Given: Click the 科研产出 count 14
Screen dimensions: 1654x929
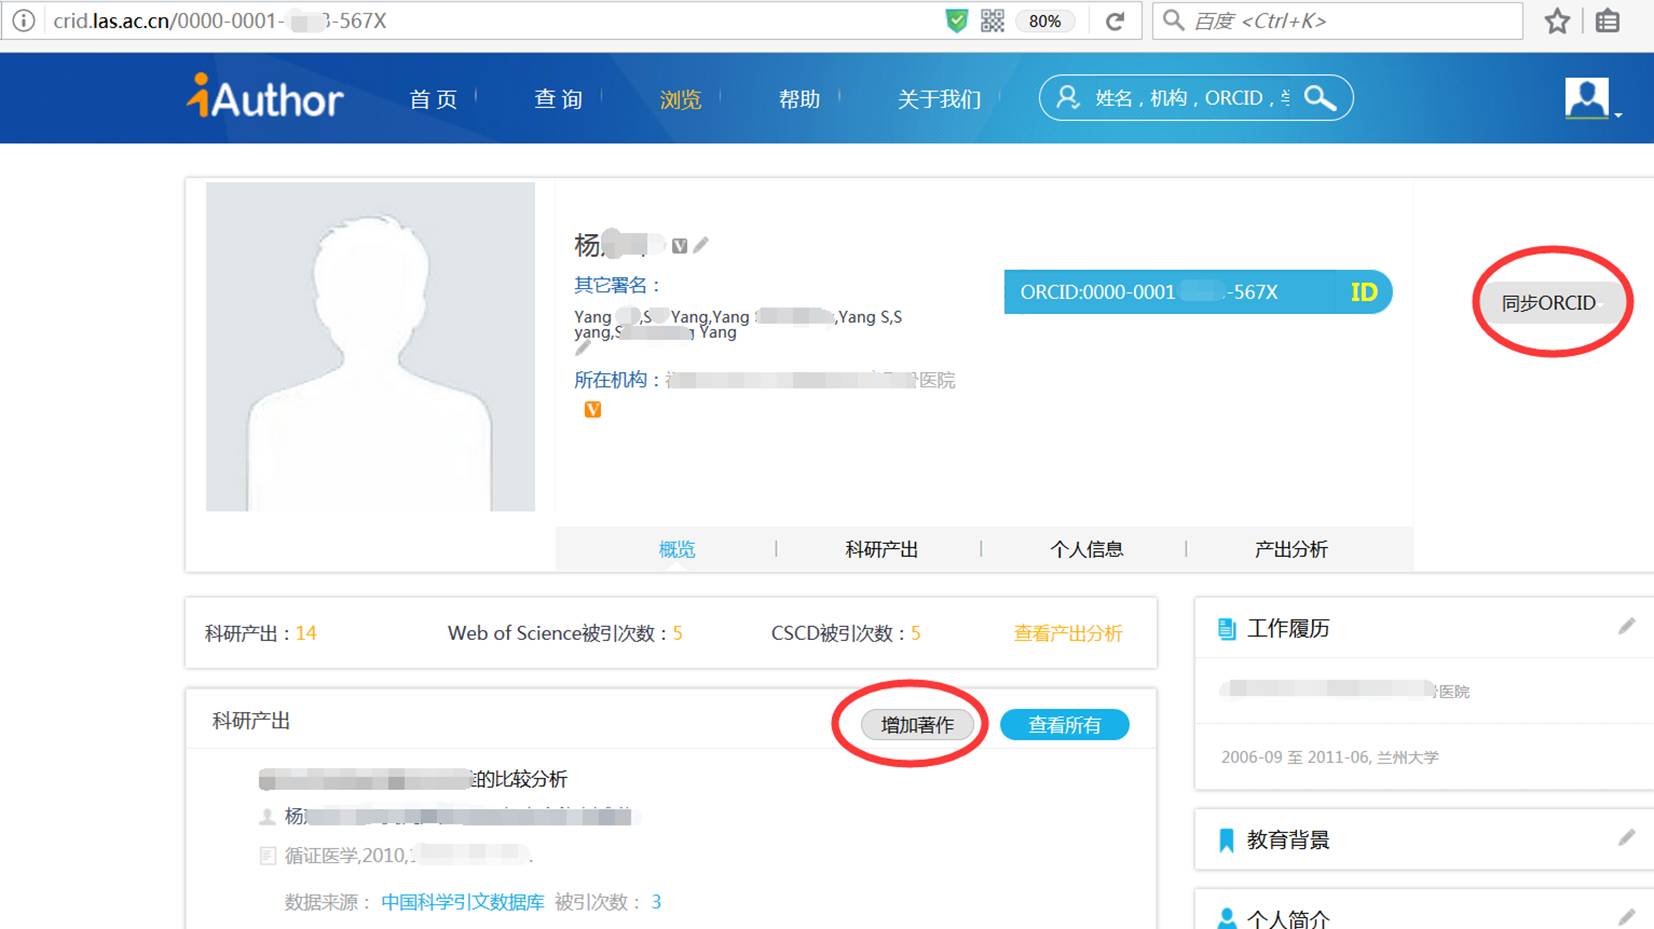Looking at the screenshot, I should pyautogui.click(x=306, y=633).
